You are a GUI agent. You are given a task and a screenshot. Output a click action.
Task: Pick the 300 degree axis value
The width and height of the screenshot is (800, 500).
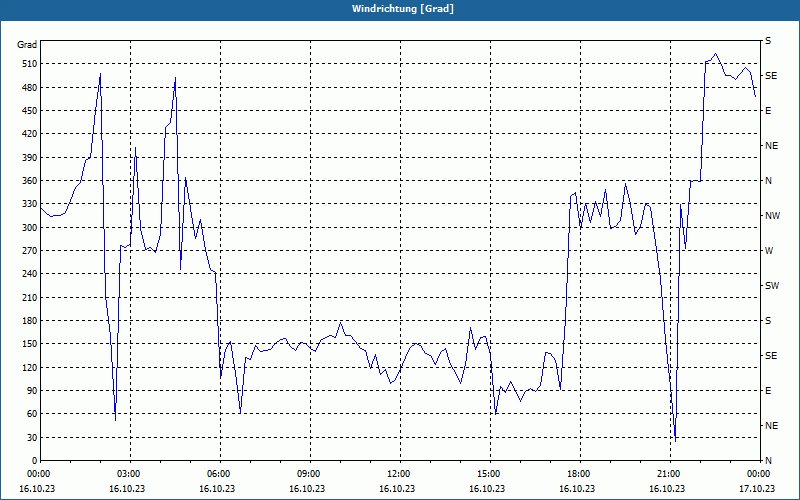(29, 228)
